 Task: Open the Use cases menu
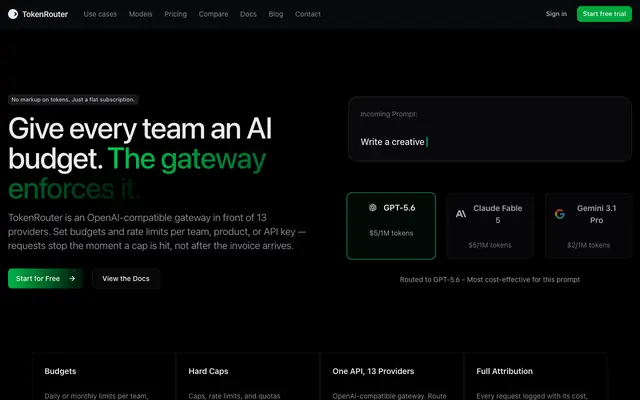coord(100,14)
